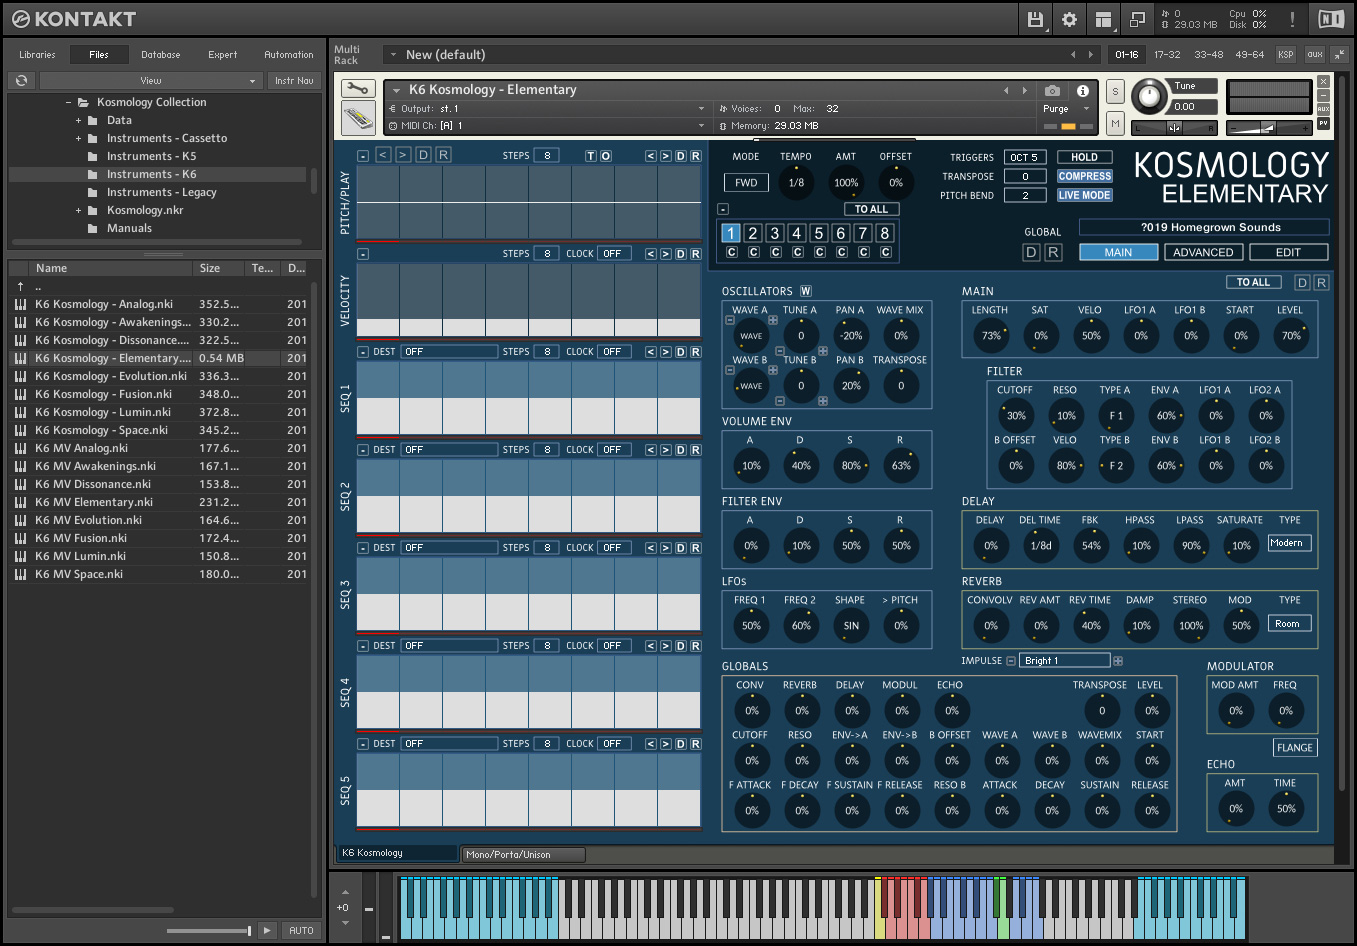Open the ADVANCED page tab

[1203, 252]
